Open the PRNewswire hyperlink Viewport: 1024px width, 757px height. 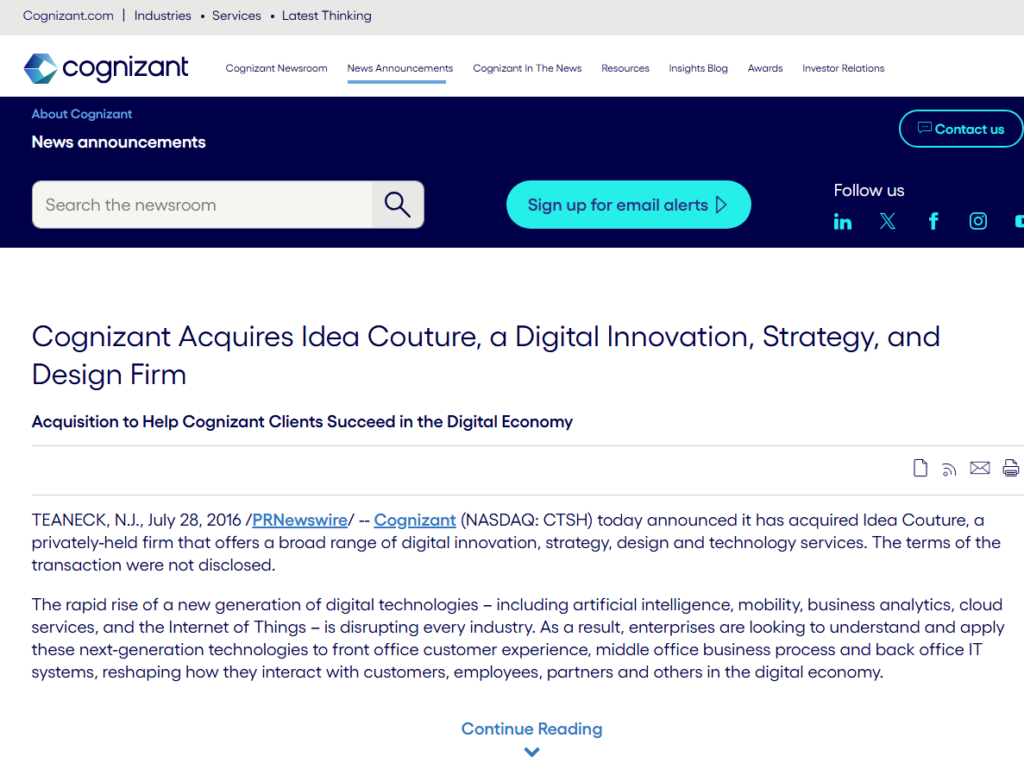point(300,520)
